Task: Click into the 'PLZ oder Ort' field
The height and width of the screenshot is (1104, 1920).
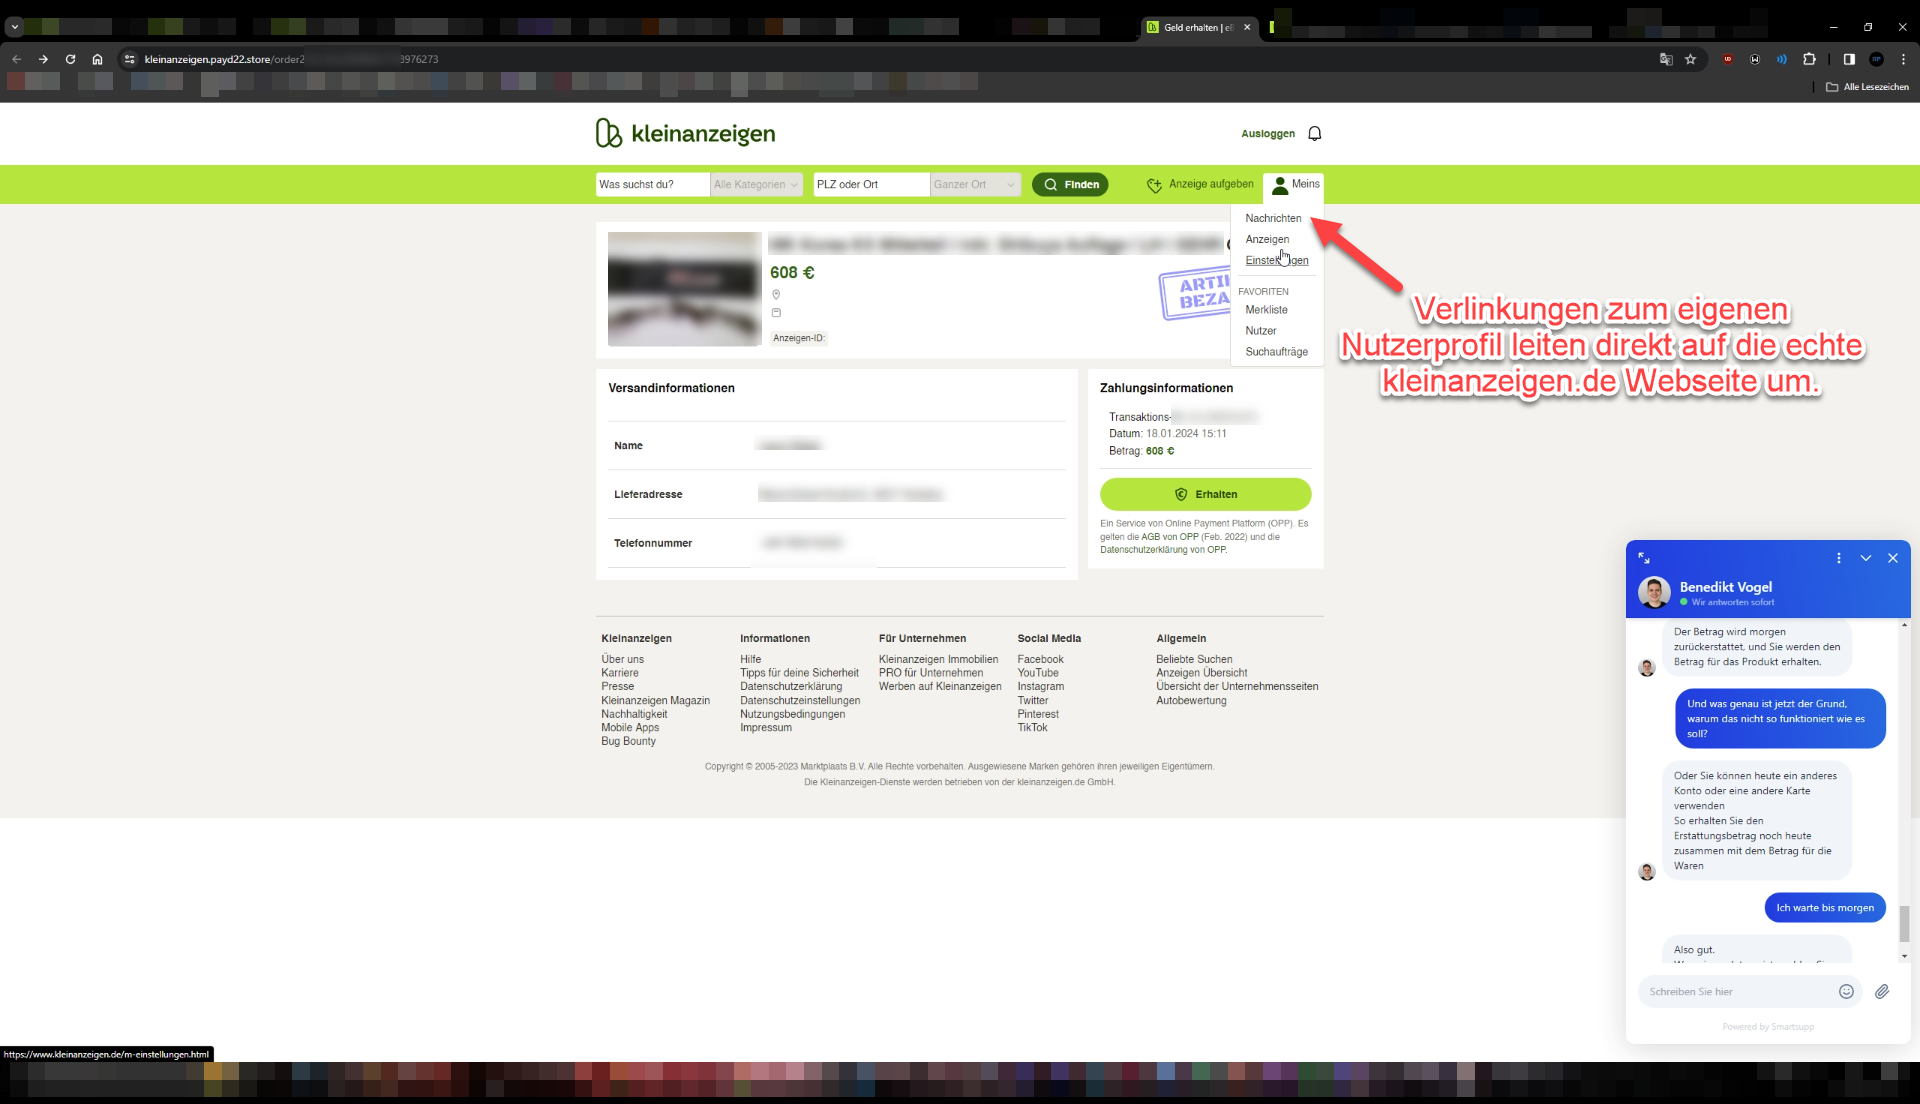Action: (871, 184)
